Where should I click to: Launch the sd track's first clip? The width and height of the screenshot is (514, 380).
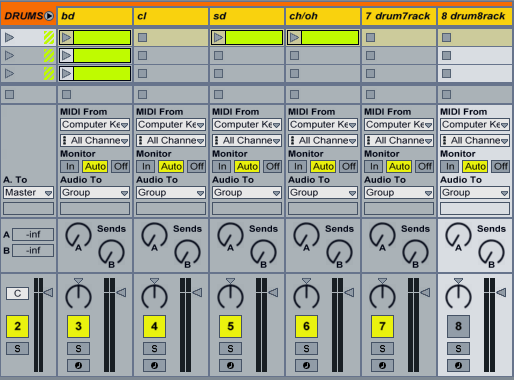coord(219,37)
